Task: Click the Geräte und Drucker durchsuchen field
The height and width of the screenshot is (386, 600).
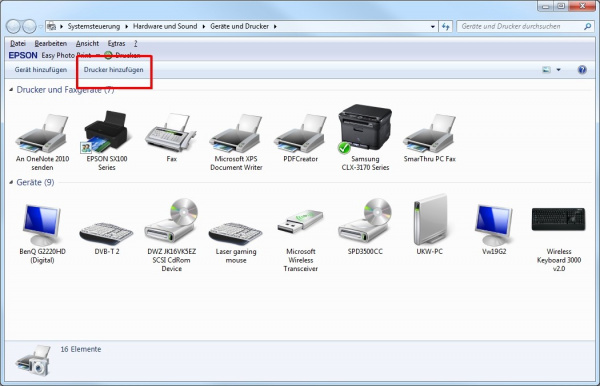Action: tap(524, 26)
